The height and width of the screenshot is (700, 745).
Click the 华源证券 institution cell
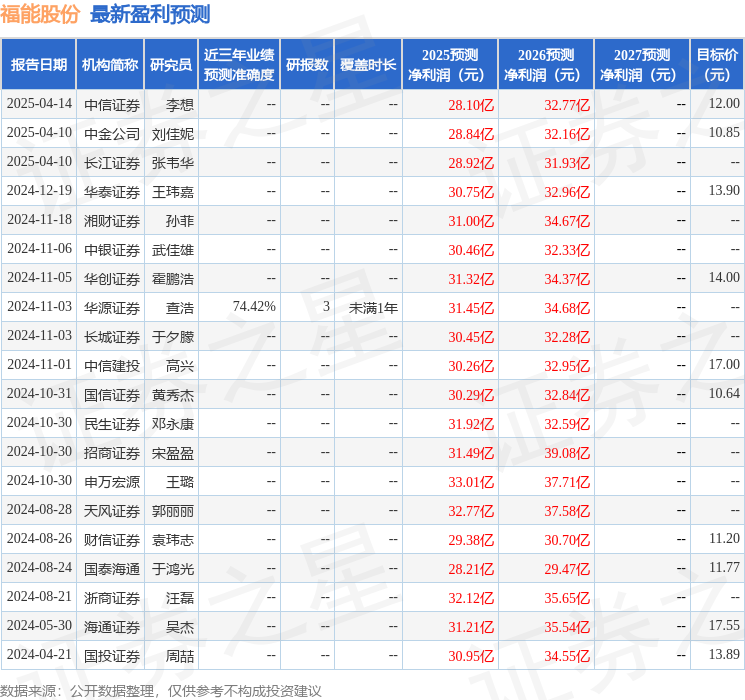[112, 308]
